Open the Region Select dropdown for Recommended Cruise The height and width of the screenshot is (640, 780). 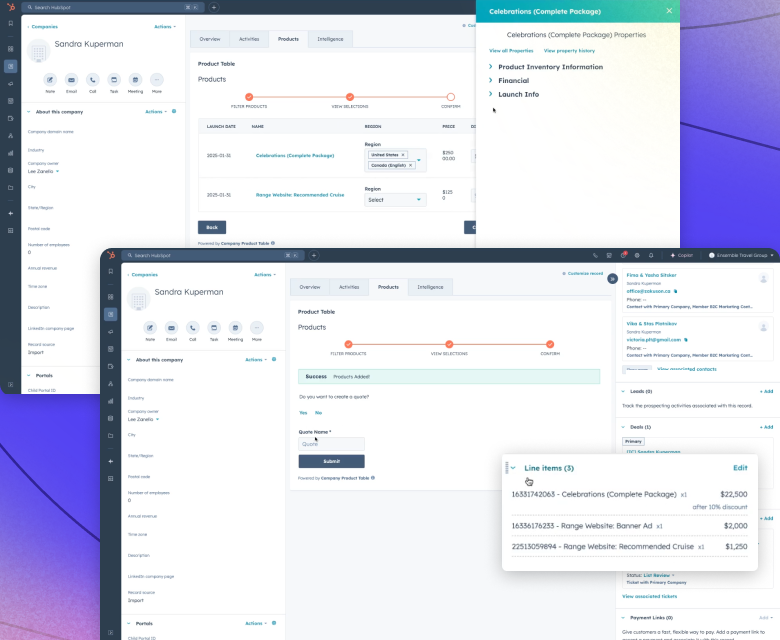click(x=395, y=200)
